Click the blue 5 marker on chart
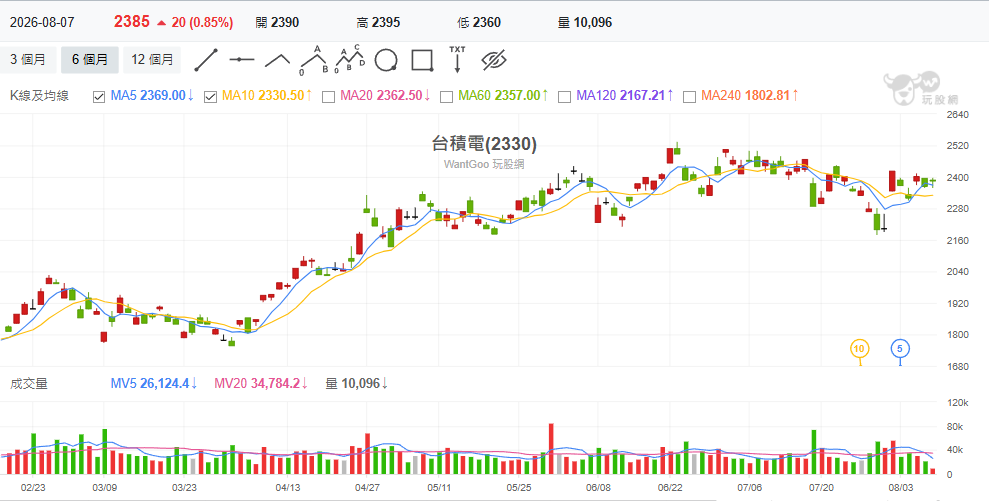This screenshot has height=501, width=989. [900, 348]
